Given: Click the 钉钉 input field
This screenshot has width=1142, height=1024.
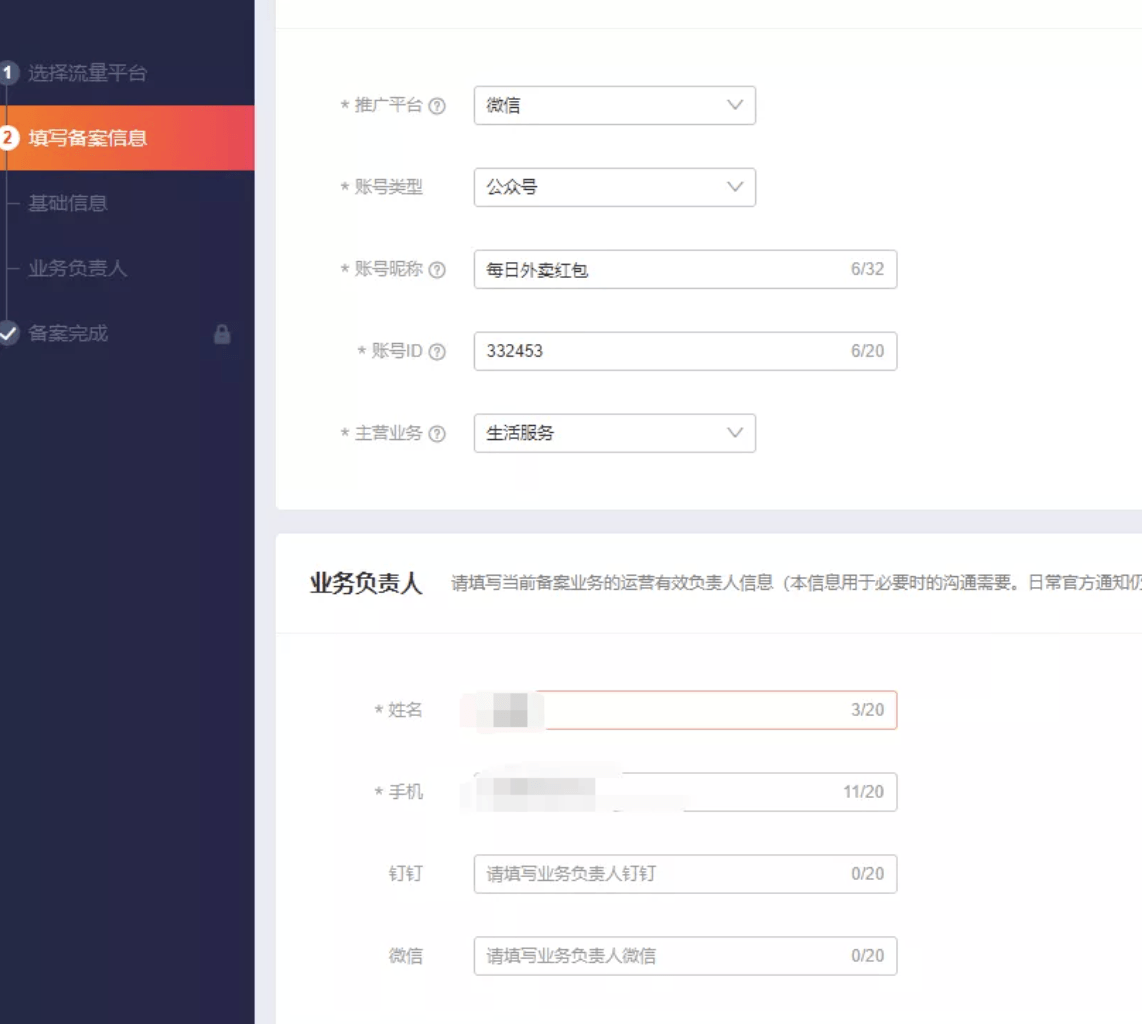Looking at the screenshot, I should pyautogui.click(x=685, y=874).
